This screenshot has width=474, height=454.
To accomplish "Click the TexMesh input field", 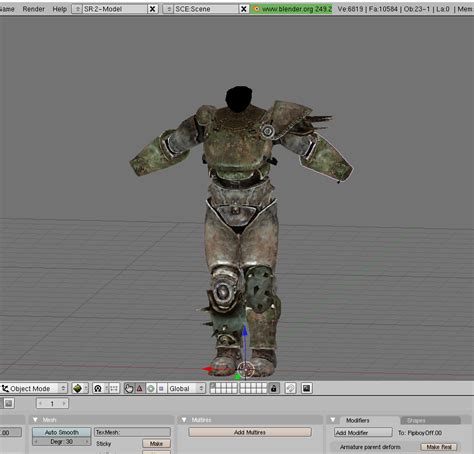I will (x=132, y=432).
